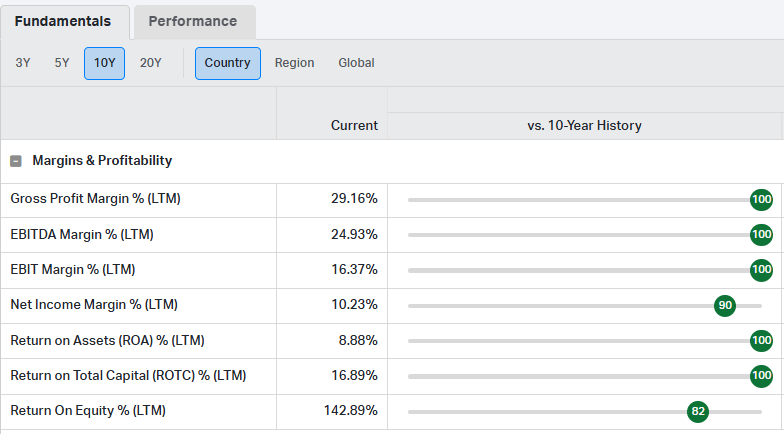The width and height of the screenshot is (784, 434).
Task: Click the Return On Equity 82 badge
Action: pos(698,411)
